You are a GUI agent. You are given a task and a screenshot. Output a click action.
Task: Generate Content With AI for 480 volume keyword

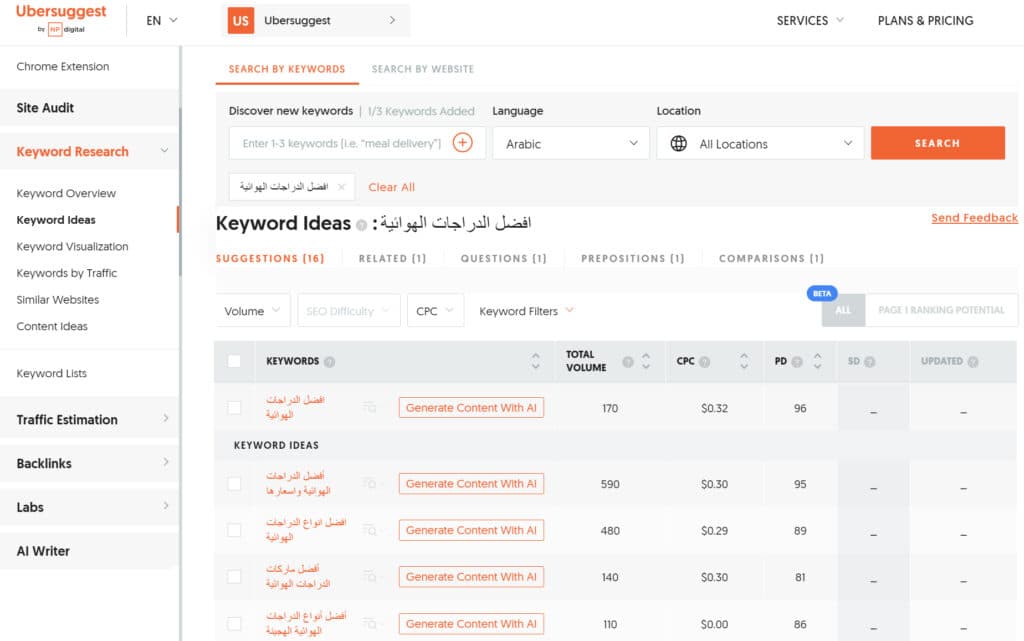471,530
